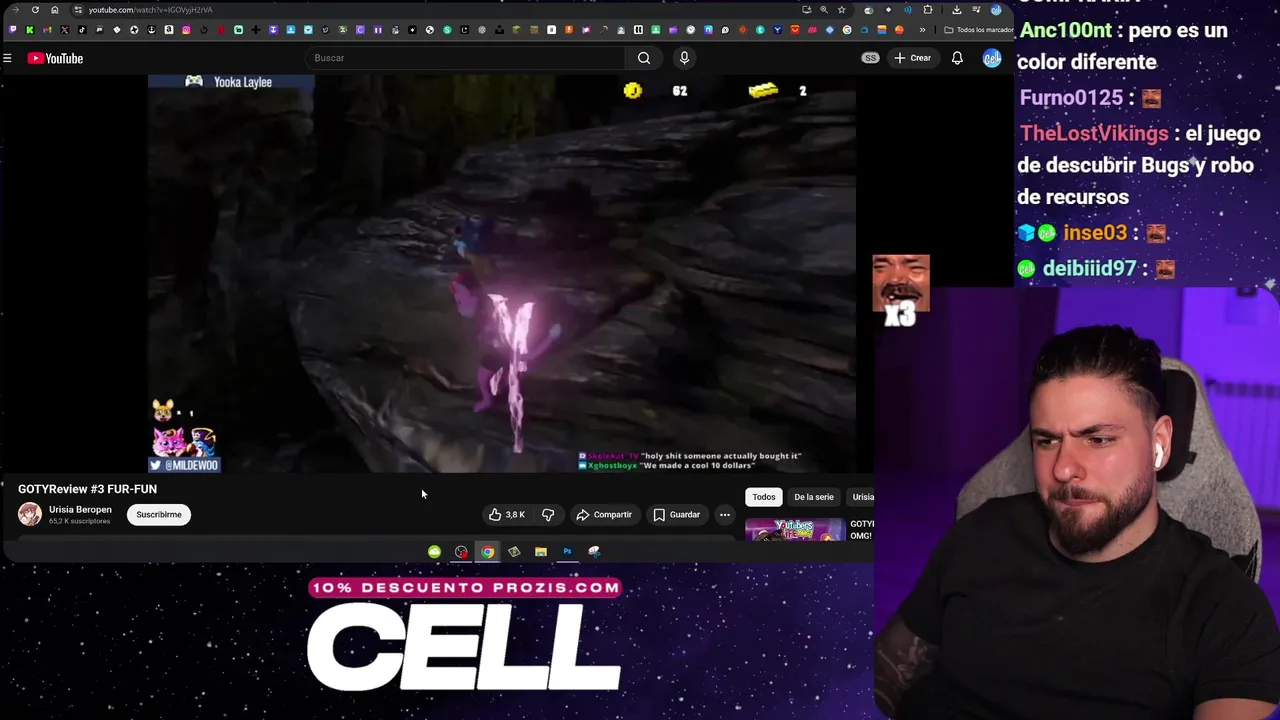Select the Todos filter chip
The height and width of the screenshot is (720, 1280).
coord(764,496)
